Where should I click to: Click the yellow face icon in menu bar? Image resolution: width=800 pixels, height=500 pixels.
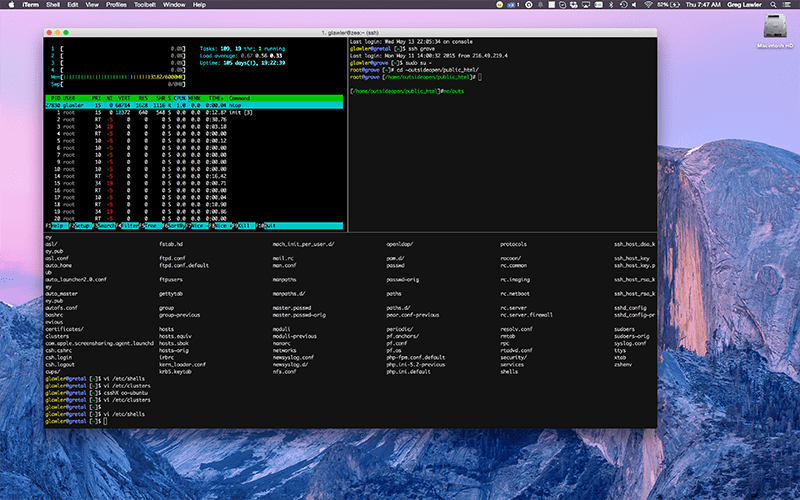(499, 5)
